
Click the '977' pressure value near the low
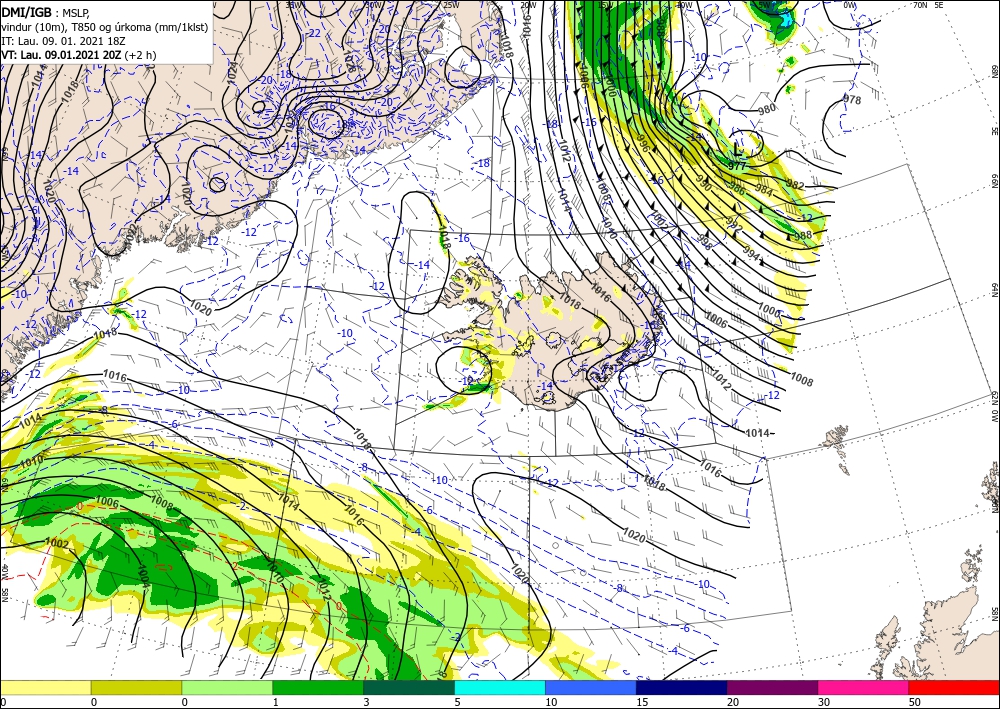[x=737, y=166]
